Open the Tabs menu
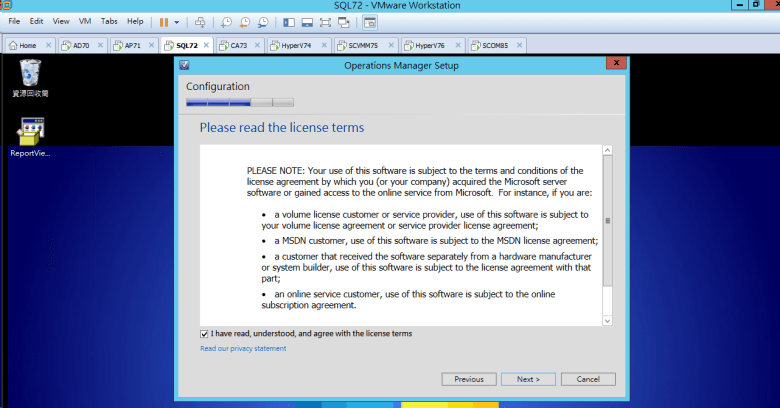Image resolution: width=780 pixels, height=408 pixels. (109, 21)
